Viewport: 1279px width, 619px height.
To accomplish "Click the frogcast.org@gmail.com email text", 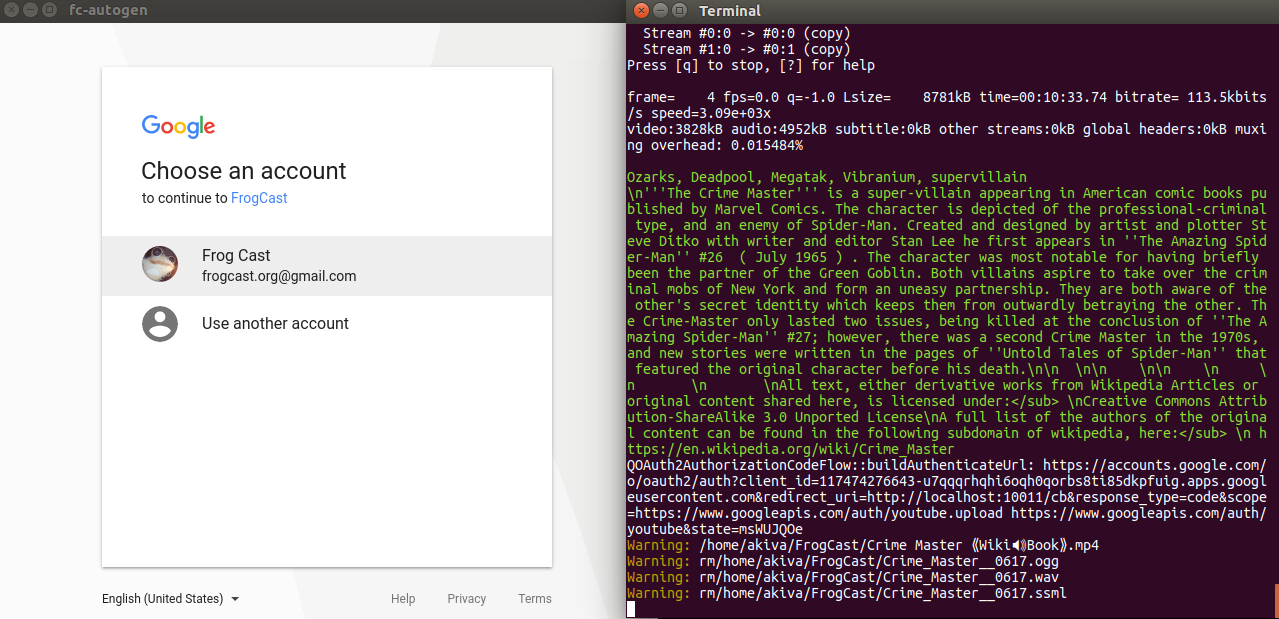I will point(279,276).
